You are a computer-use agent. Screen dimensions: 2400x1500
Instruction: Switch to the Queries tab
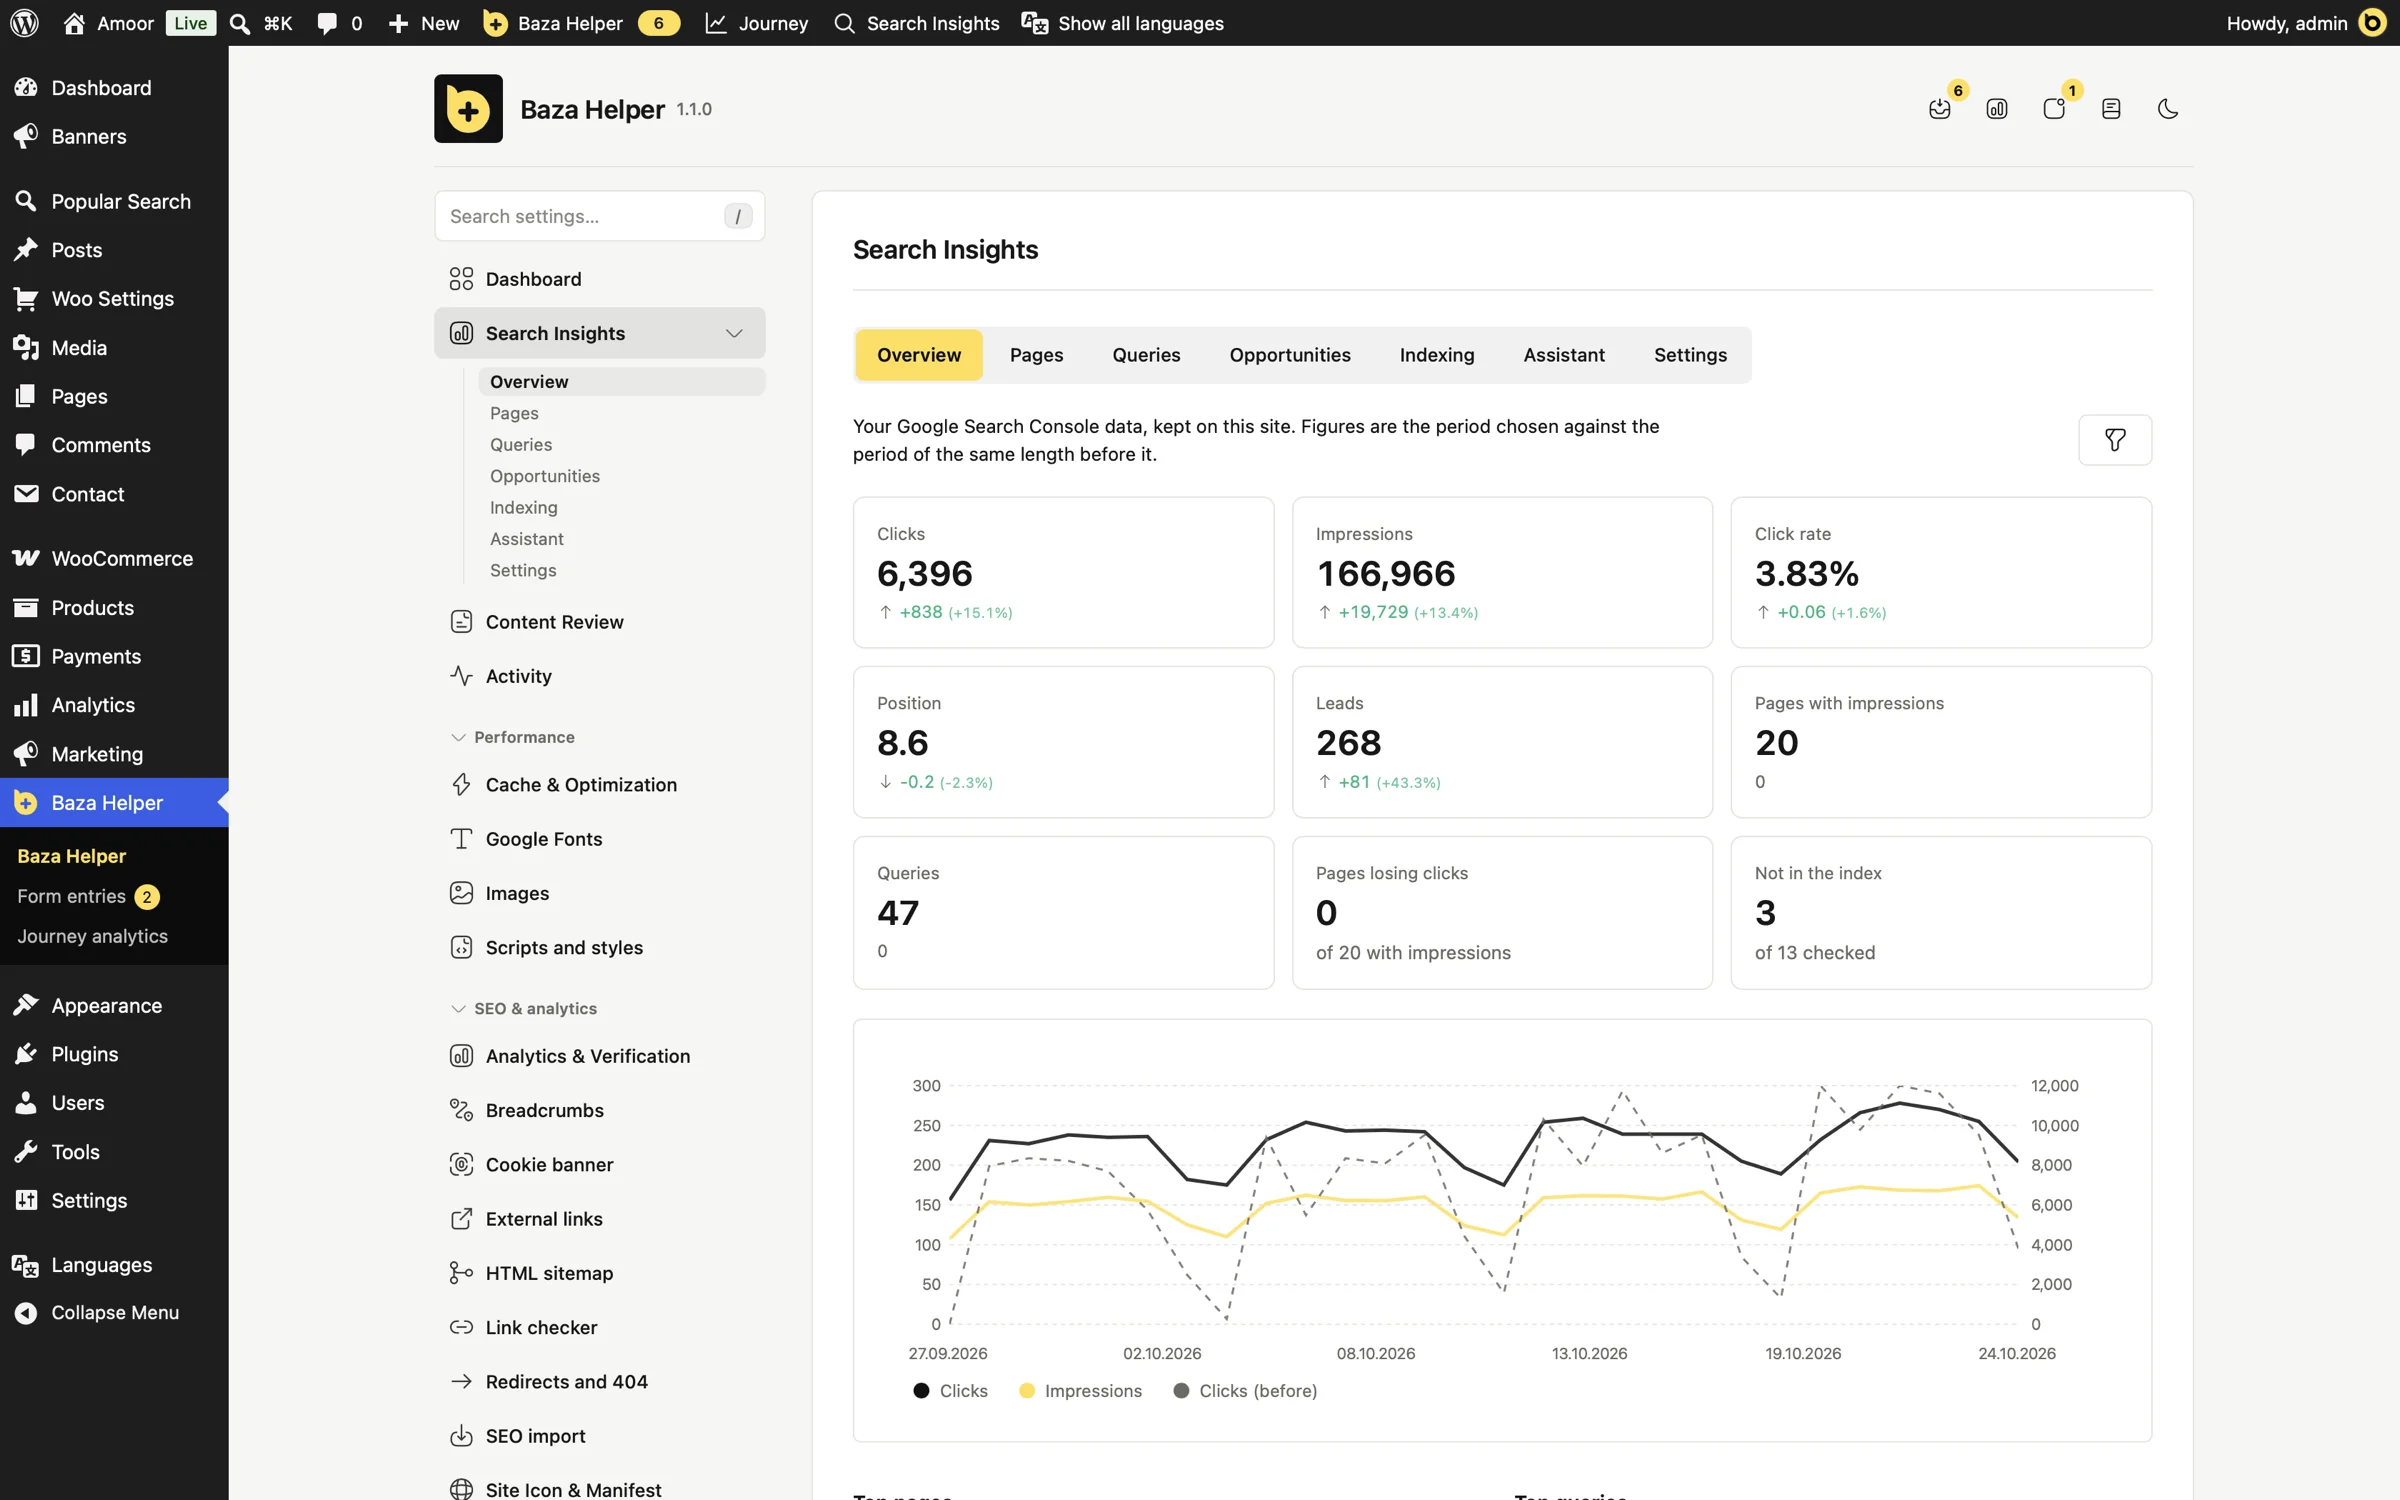point(1146,354)
